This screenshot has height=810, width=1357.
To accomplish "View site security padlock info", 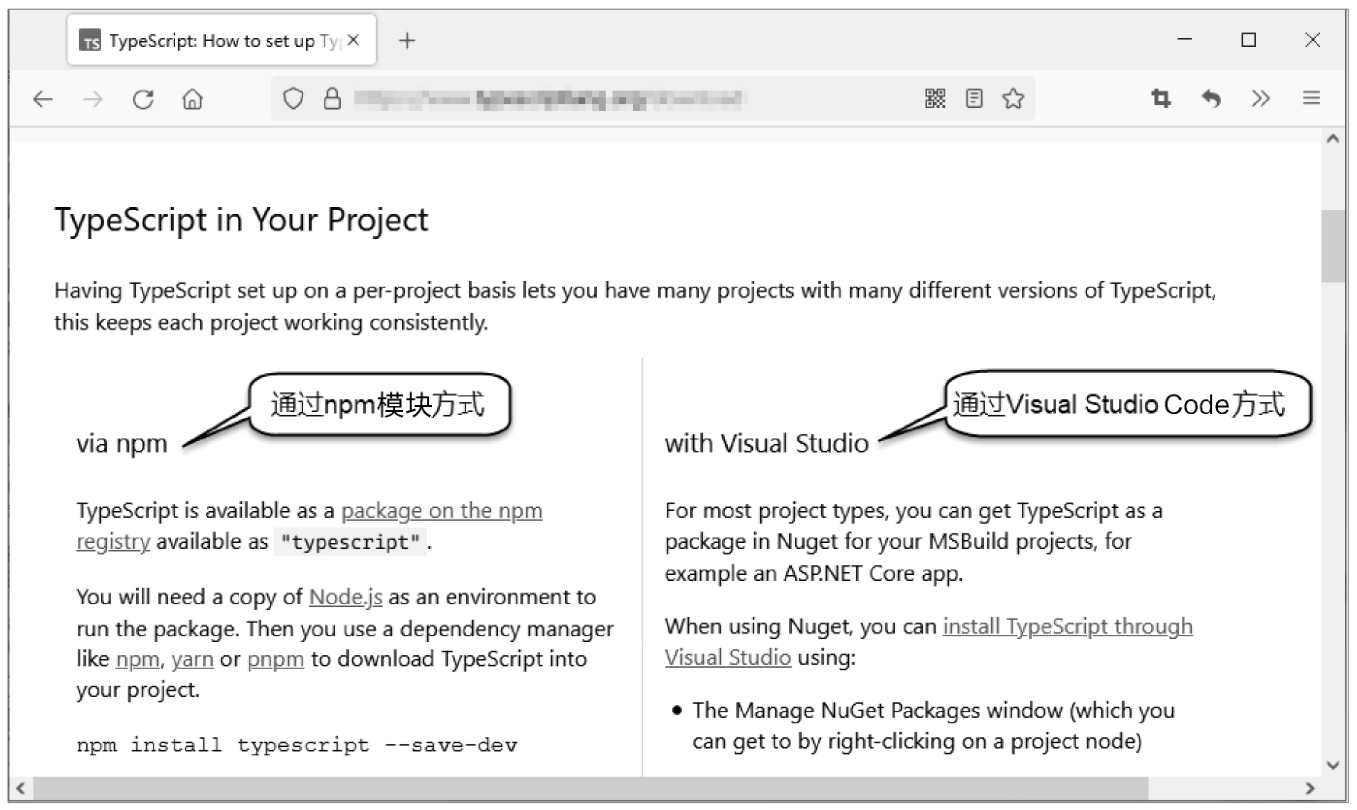I will [331, 98].
